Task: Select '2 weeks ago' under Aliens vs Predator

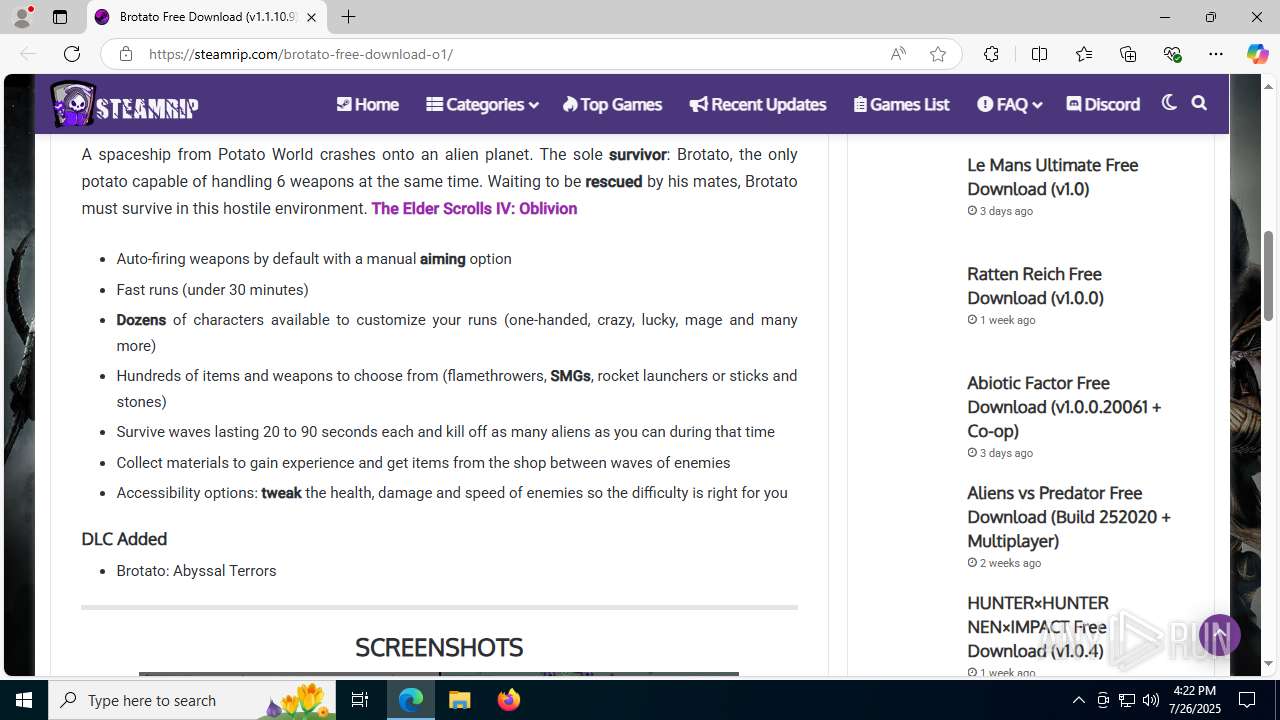Action: 1010,563
